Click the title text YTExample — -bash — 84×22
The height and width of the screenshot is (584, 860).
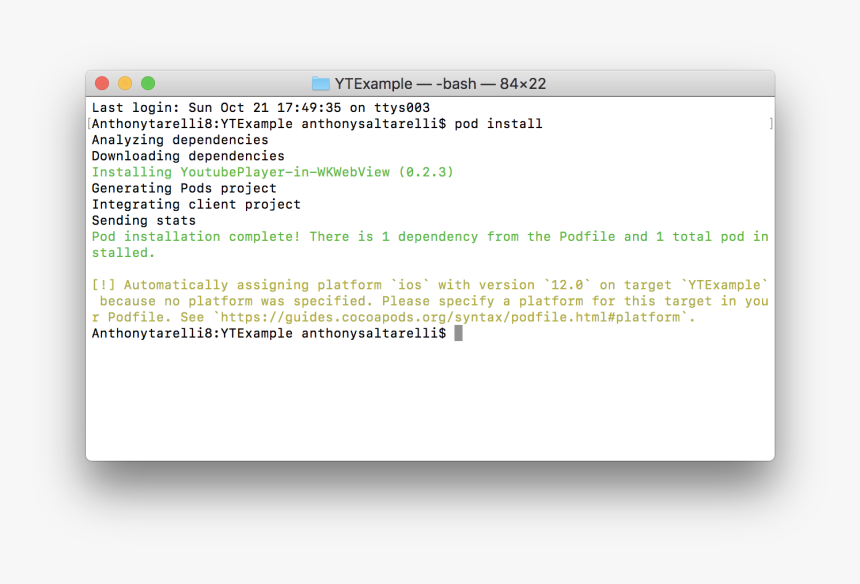coord(440,83)
